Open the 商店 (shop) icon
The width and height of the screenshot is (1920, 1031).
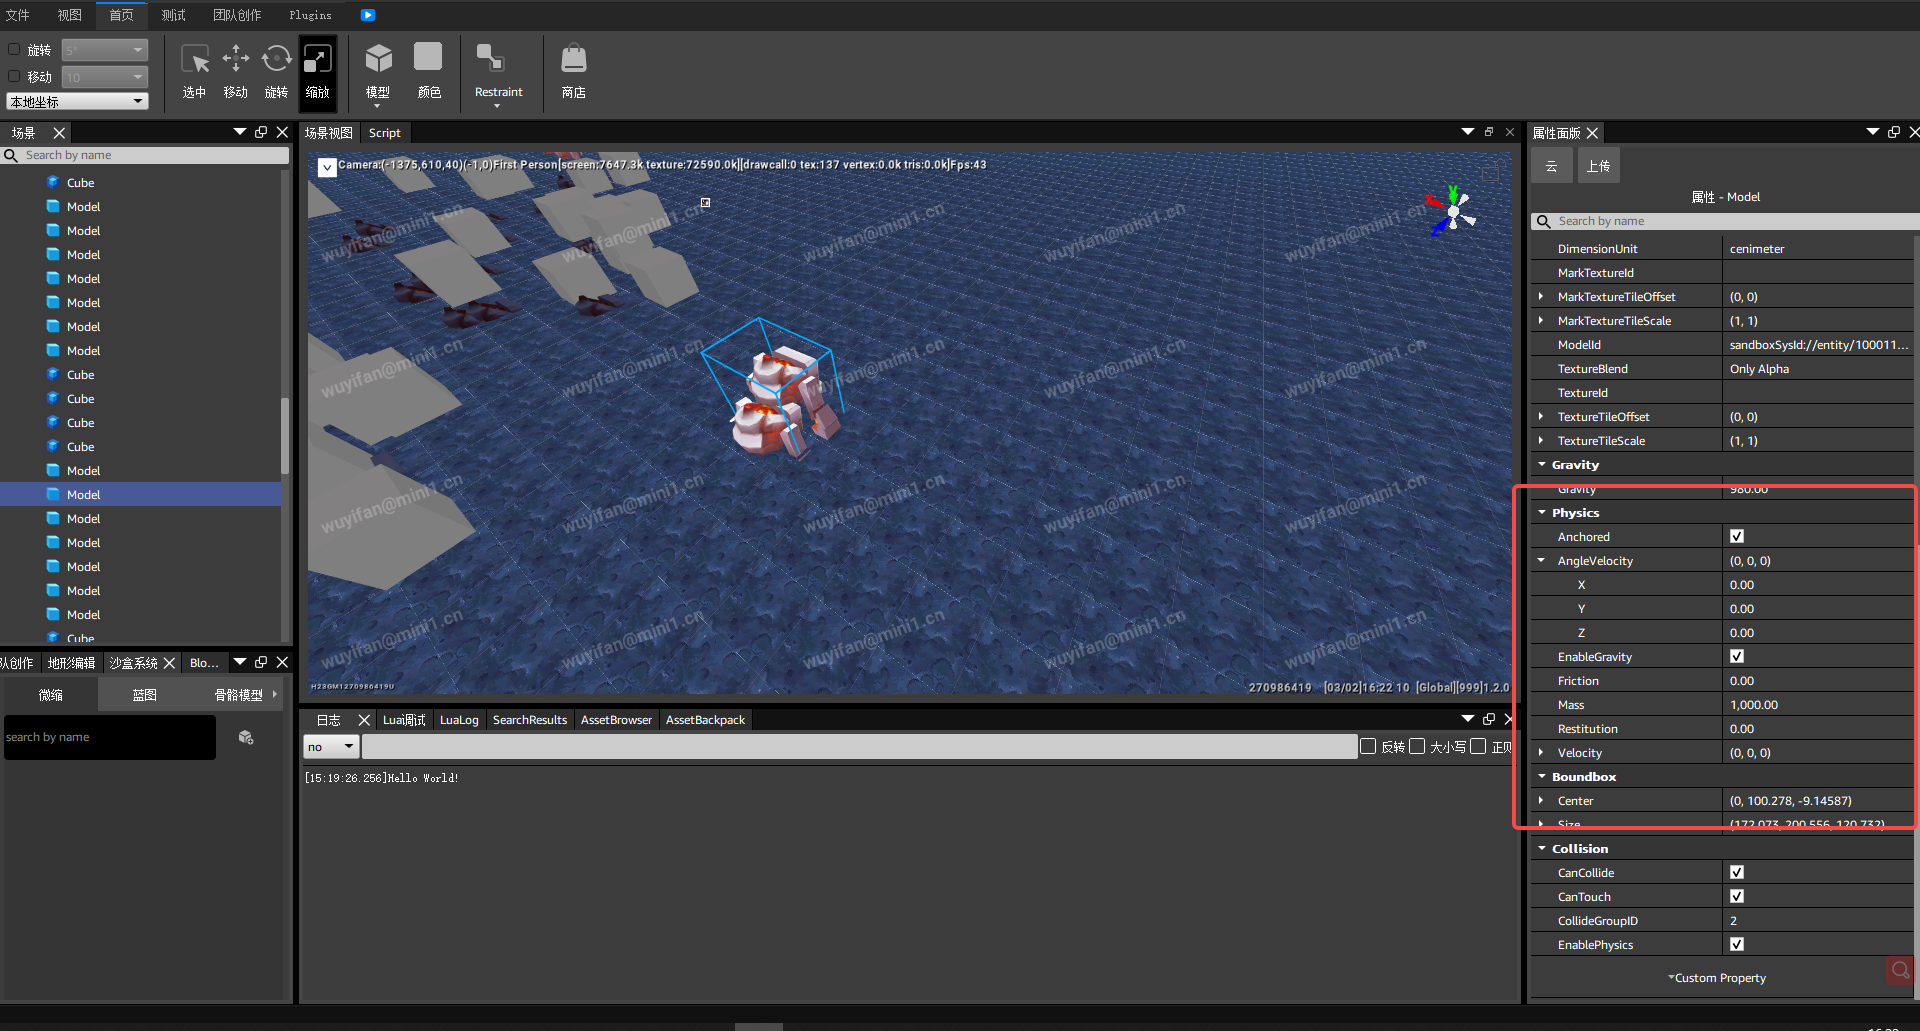click(574, 72)
